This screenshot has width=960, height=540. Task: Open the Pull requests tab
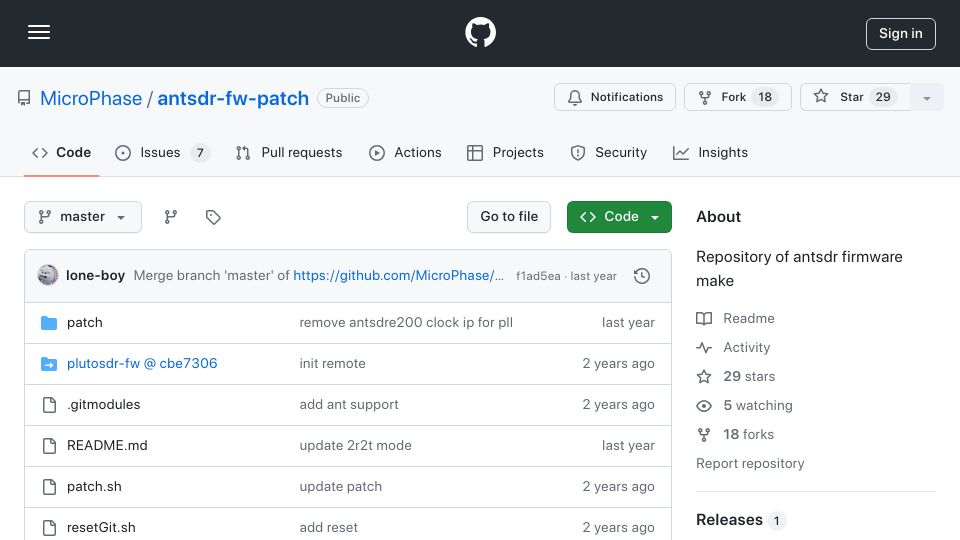289,152
